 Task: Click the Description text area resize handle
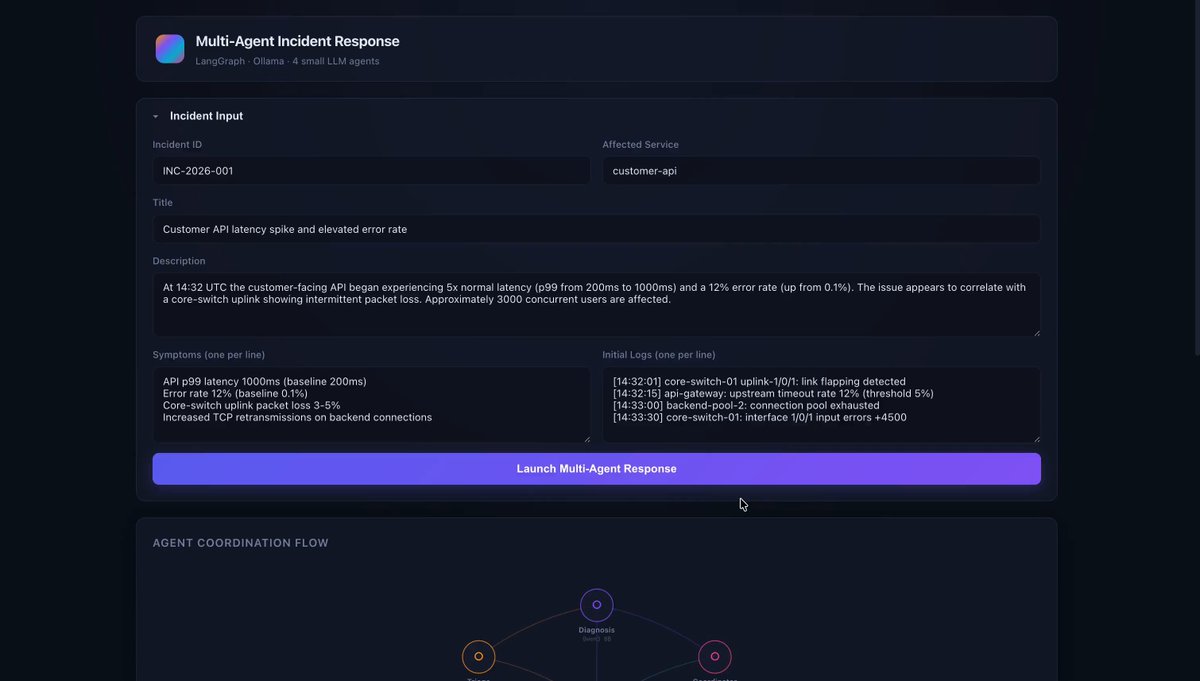pos(1036,332)
